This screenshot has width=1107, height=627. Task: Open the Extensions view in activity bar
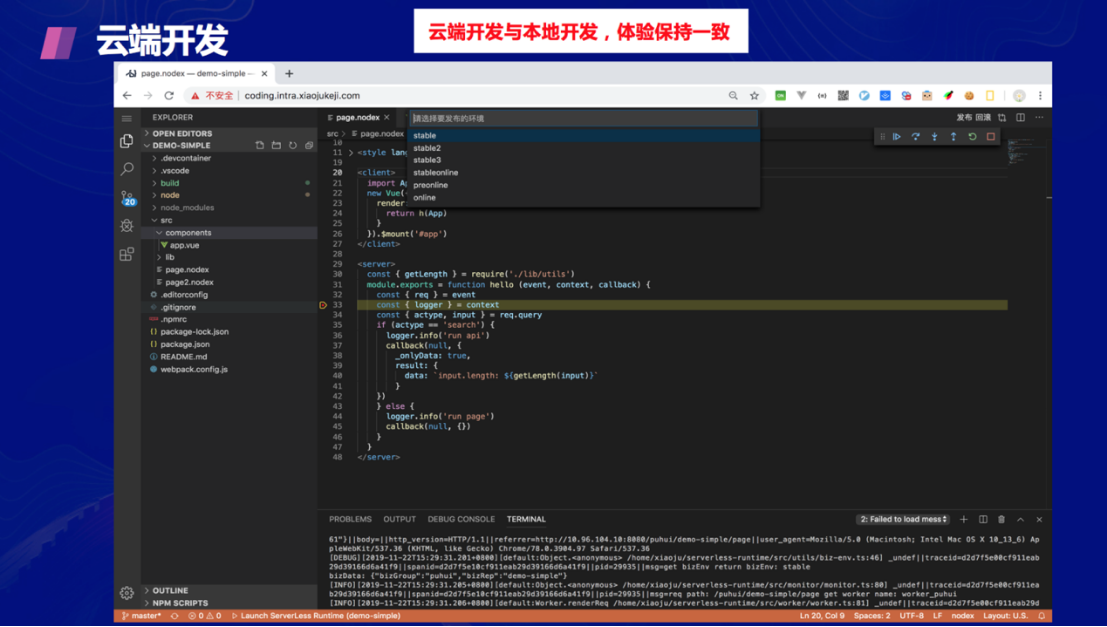tap(127, 254)
